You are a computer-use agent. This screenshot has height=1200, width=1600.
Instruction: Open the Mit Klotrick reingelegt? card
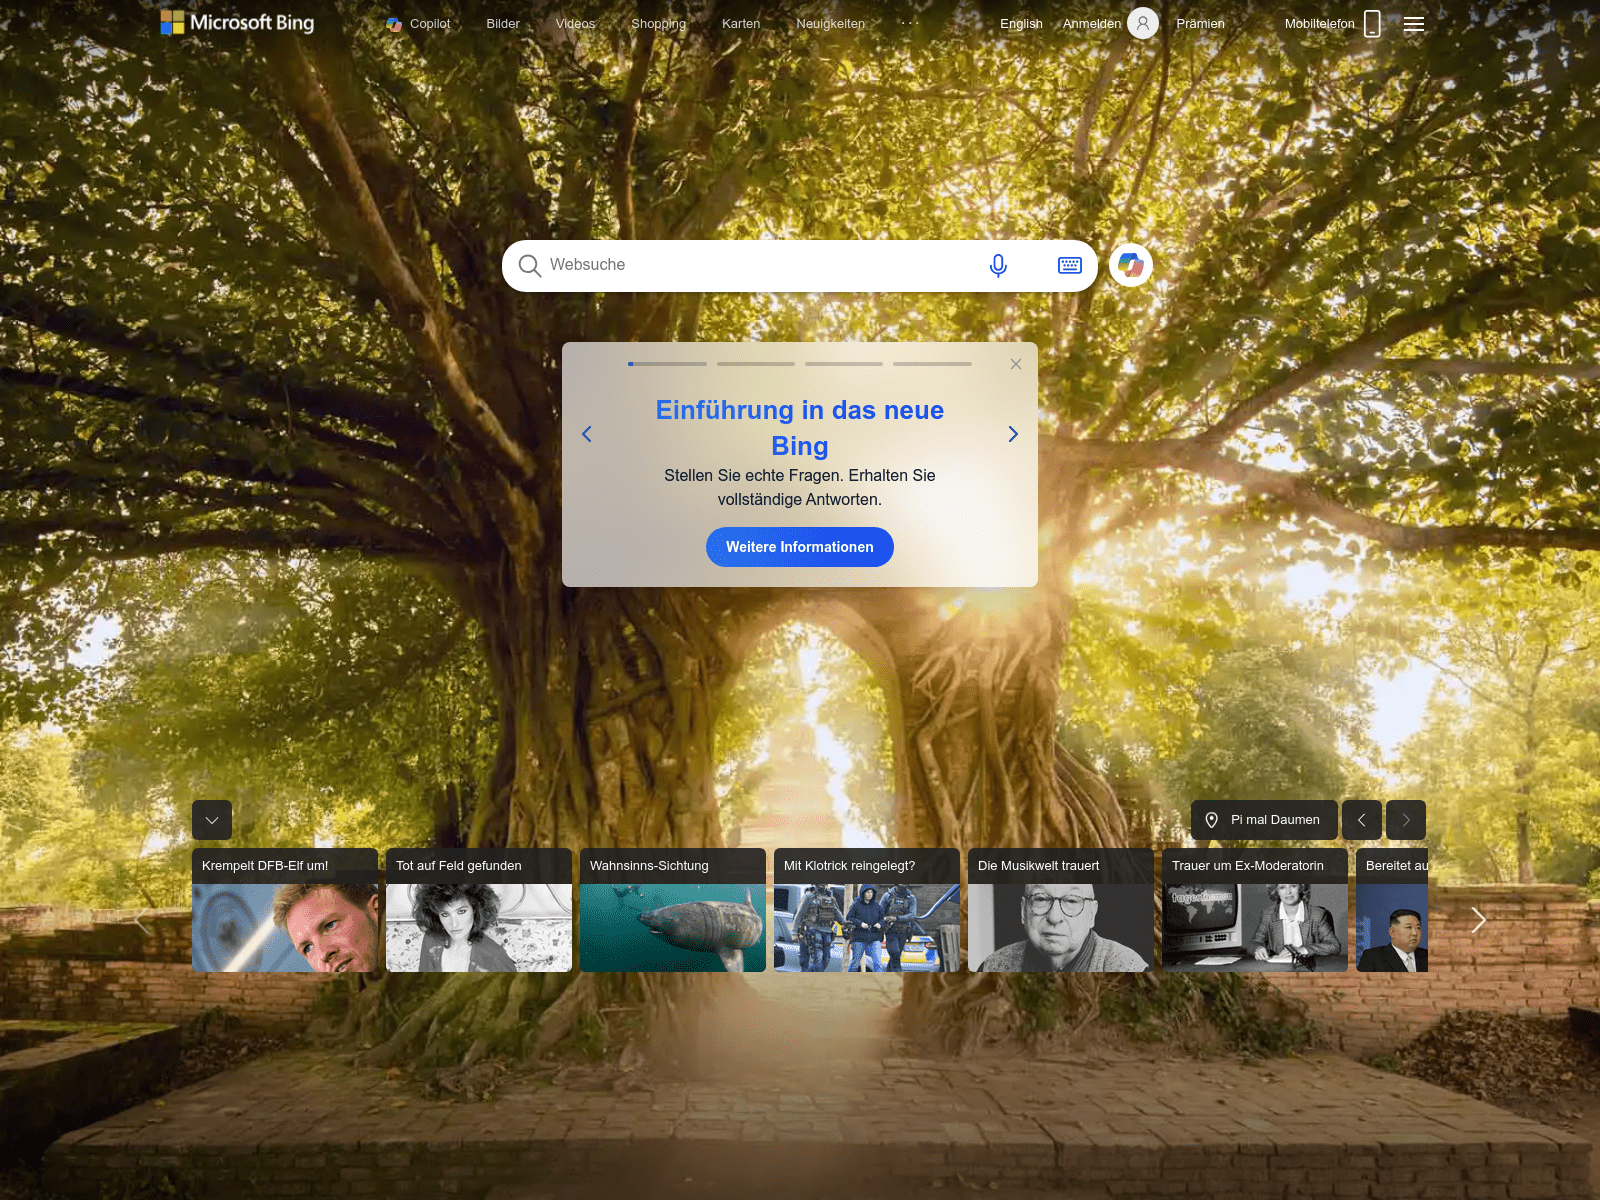tap(867, 910)
